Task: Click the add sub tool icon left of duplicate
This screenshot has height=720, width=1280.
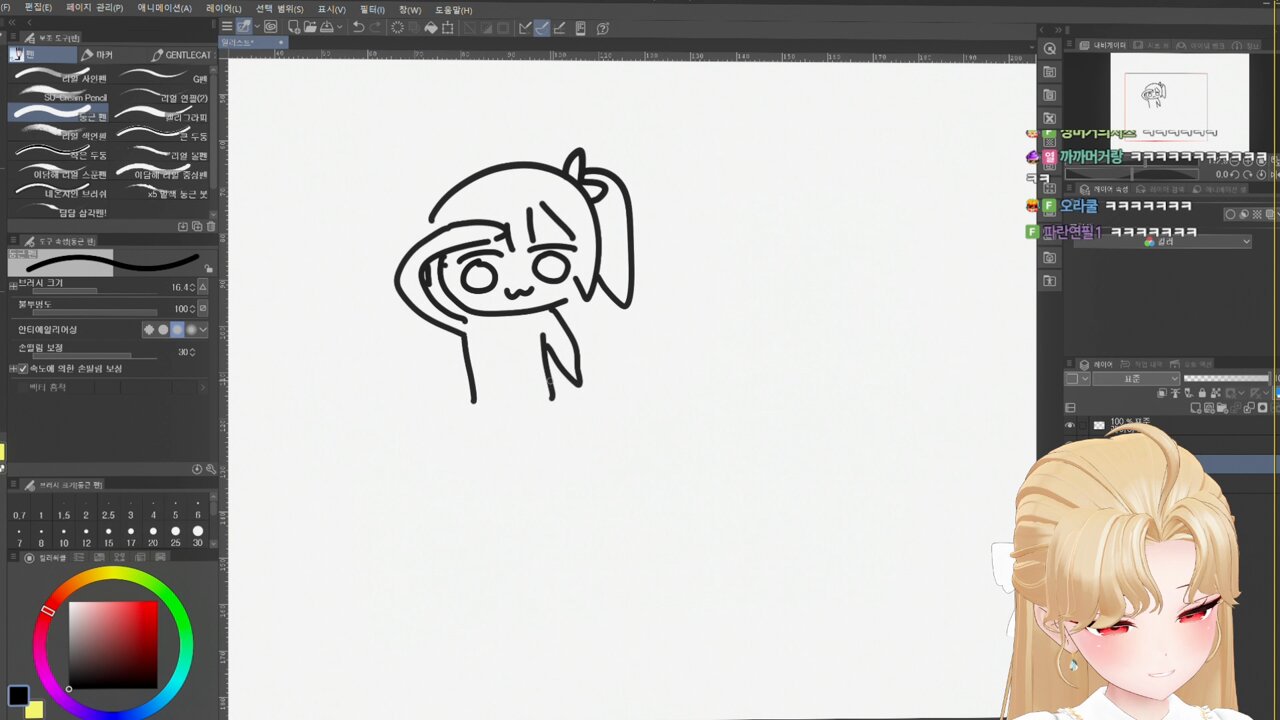Action: (x=183, y=227)
